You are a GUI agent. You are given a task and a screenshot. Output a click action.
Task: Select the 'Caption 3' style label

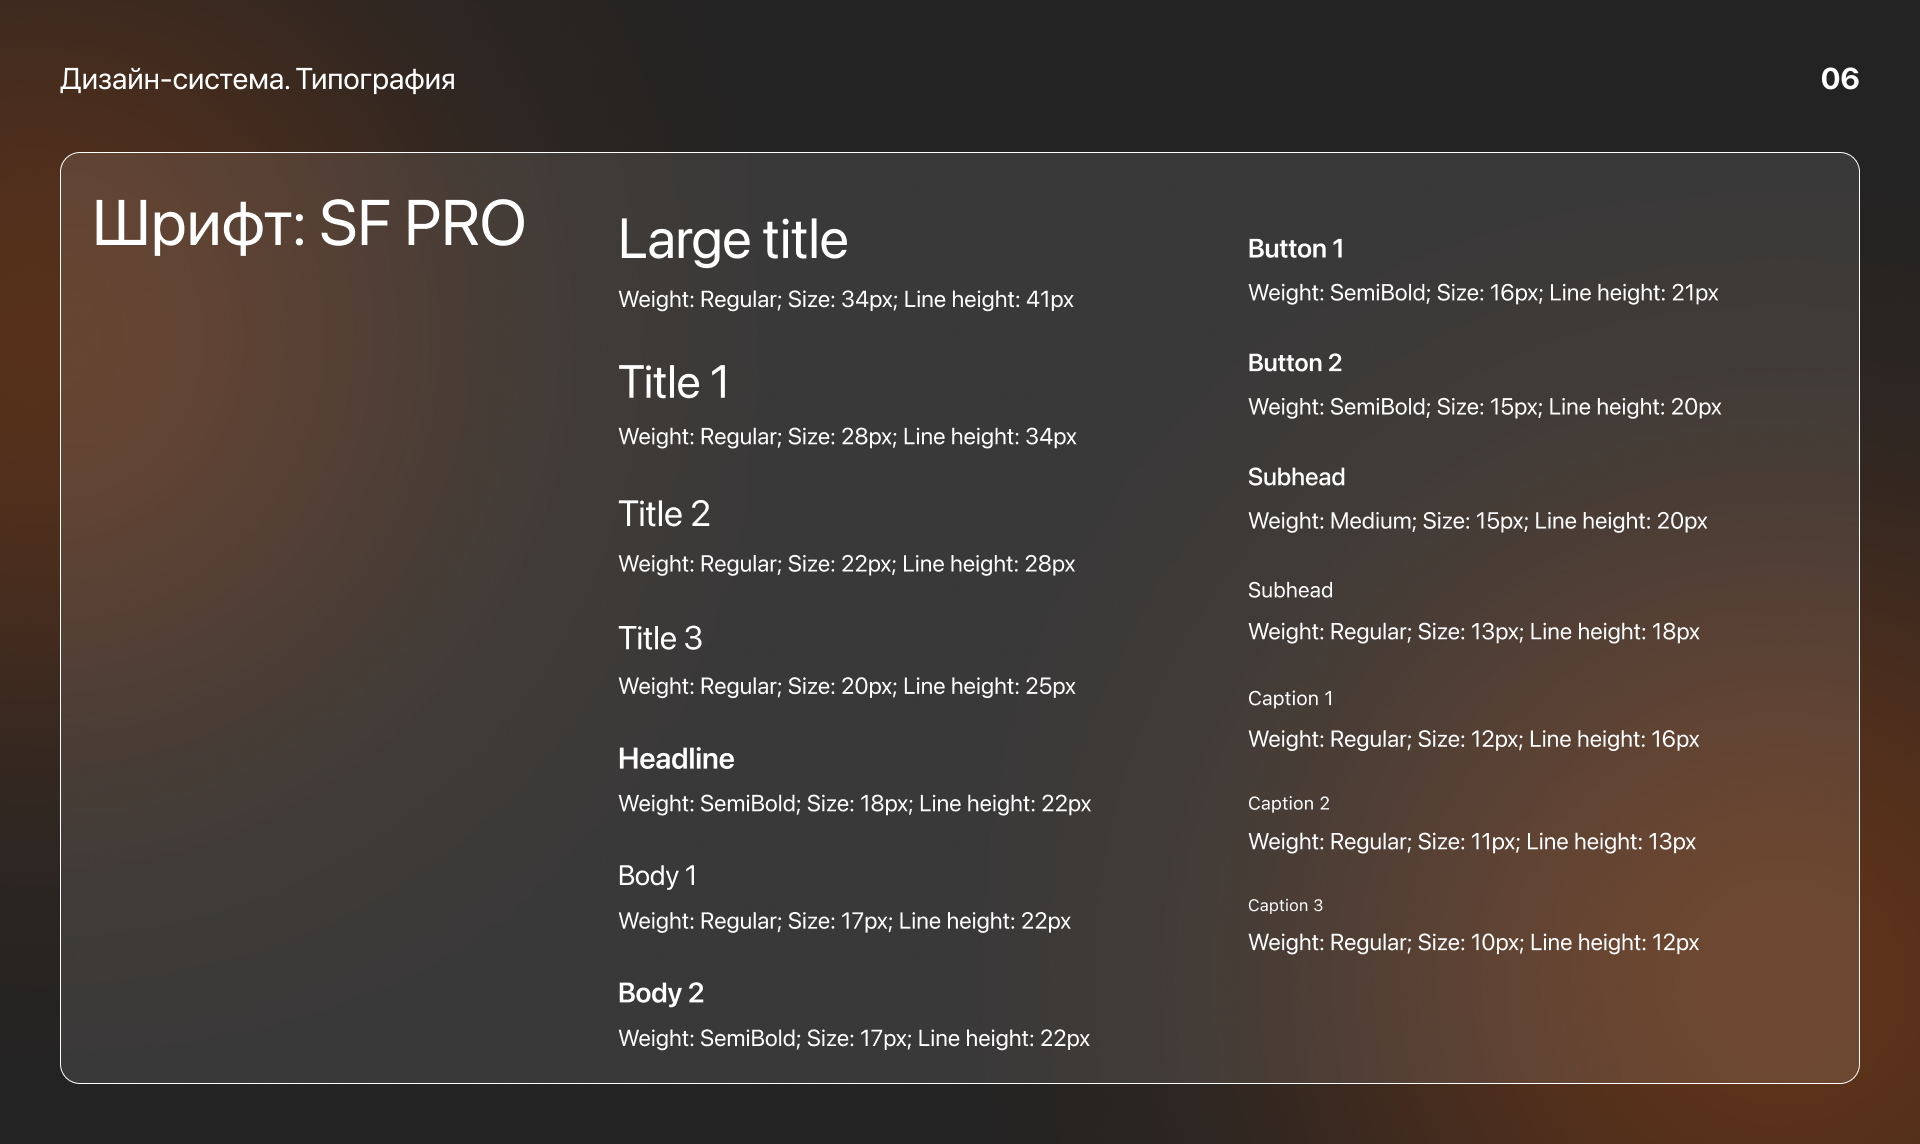pyautogui.click(x=1285, y=906)
